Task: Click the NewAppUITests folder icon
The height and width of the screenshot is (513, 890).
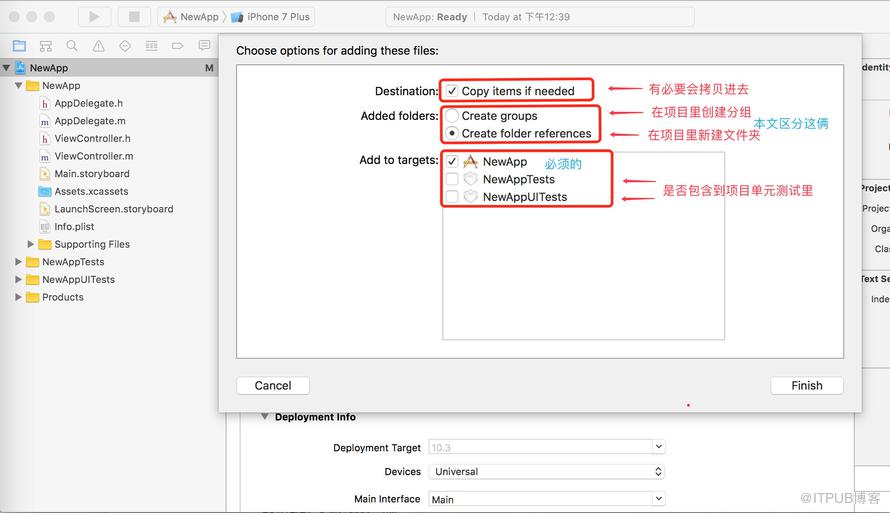Action: click(x=33, y=280)
